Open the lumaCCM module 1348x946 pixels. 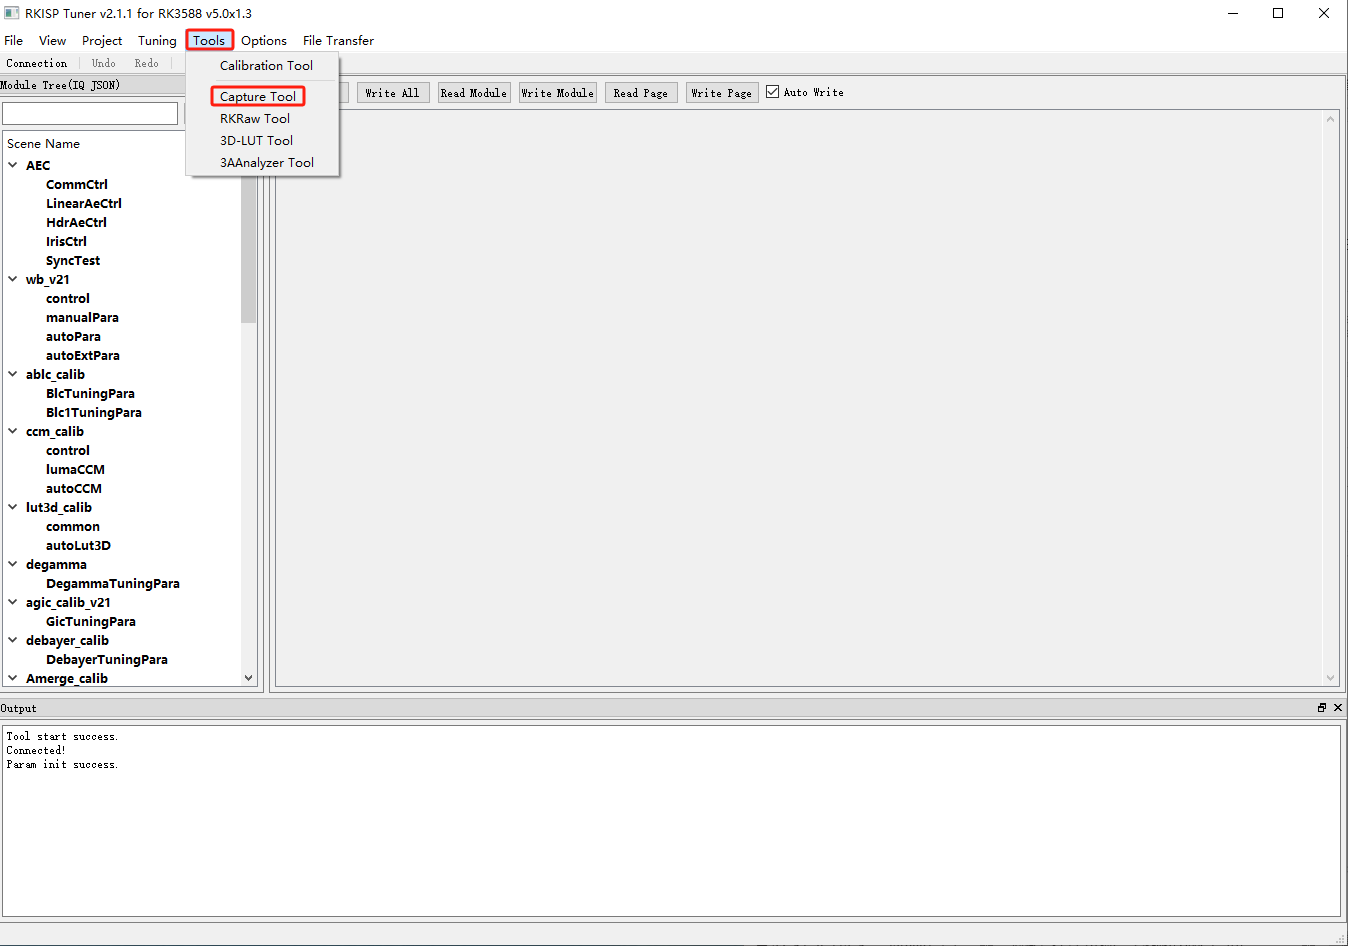point(75,470)
